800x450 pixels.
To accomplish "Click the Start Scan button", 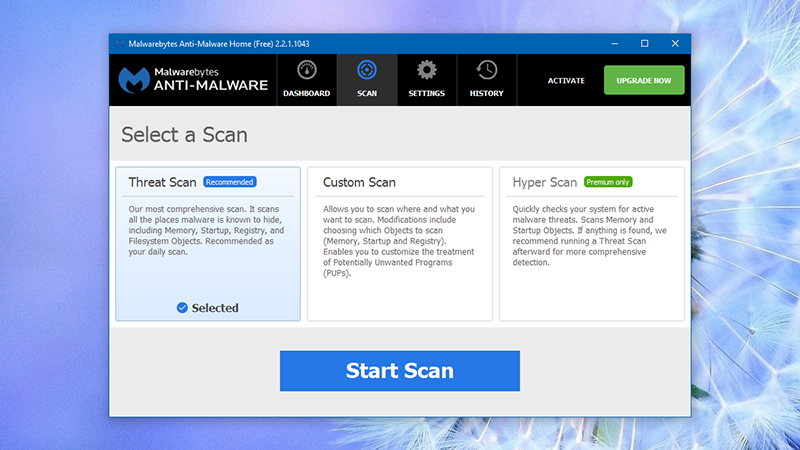I will pos(400,371).
